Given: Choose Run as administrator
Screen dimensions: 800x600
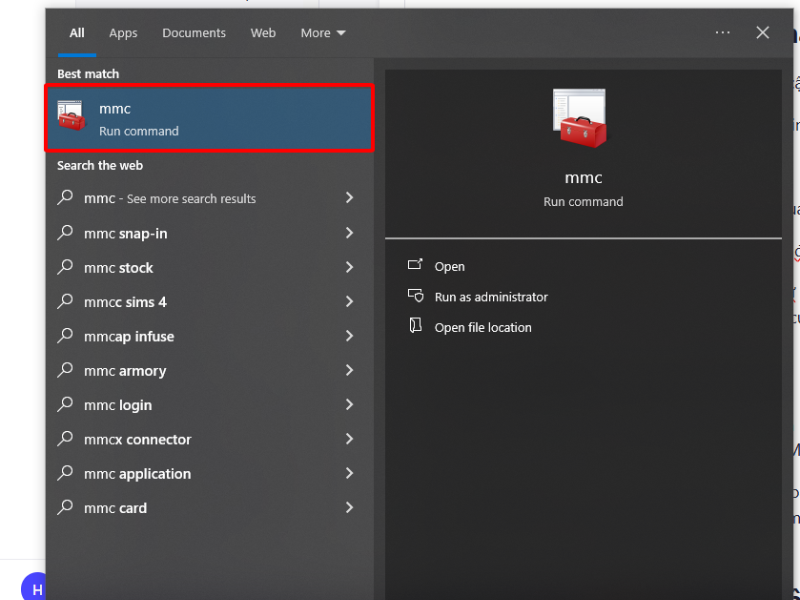Looking at the screenshot, I should 491,297.
